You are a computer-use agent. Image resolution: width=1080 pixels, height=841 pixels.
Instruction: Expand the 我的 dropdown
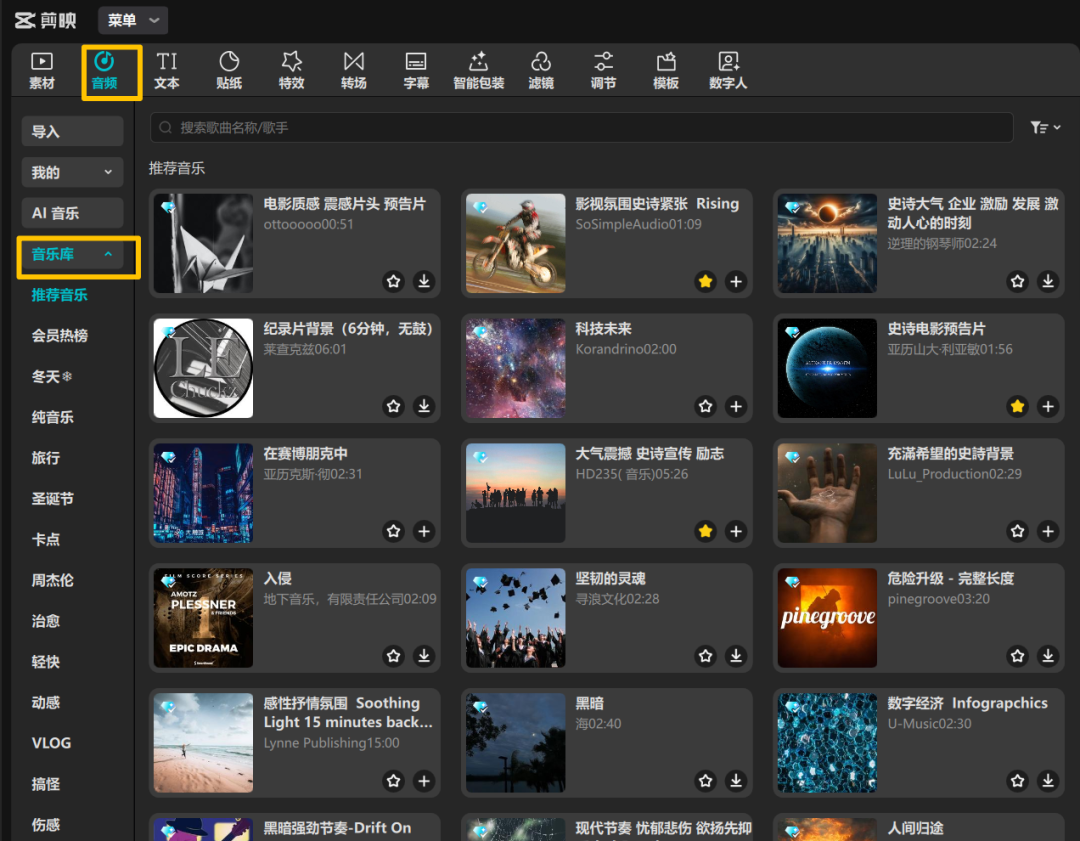72,172
